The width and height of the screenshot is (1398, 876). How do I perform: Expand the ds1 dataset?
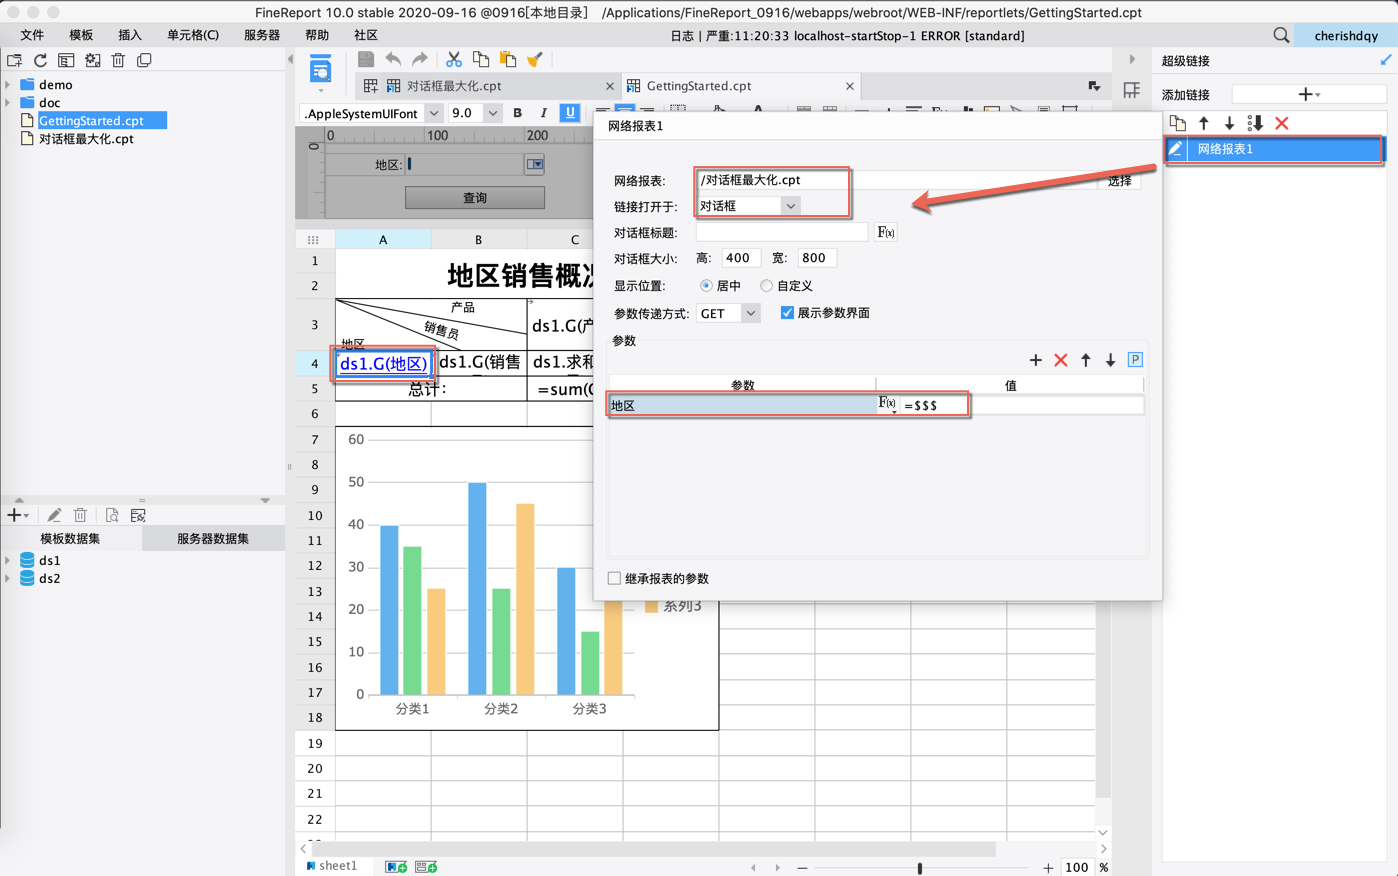8,561
